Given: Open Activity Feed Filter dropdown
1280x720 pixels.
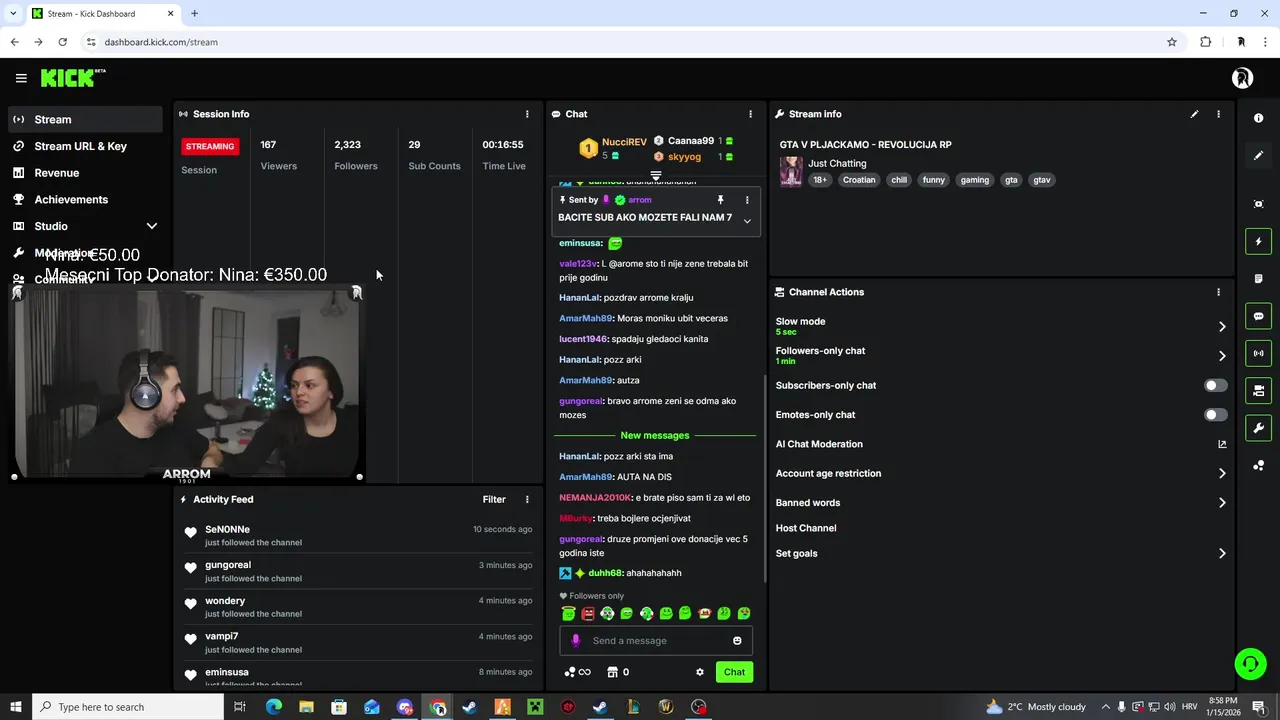Looking at the screenshot, I should click(494, 499).
